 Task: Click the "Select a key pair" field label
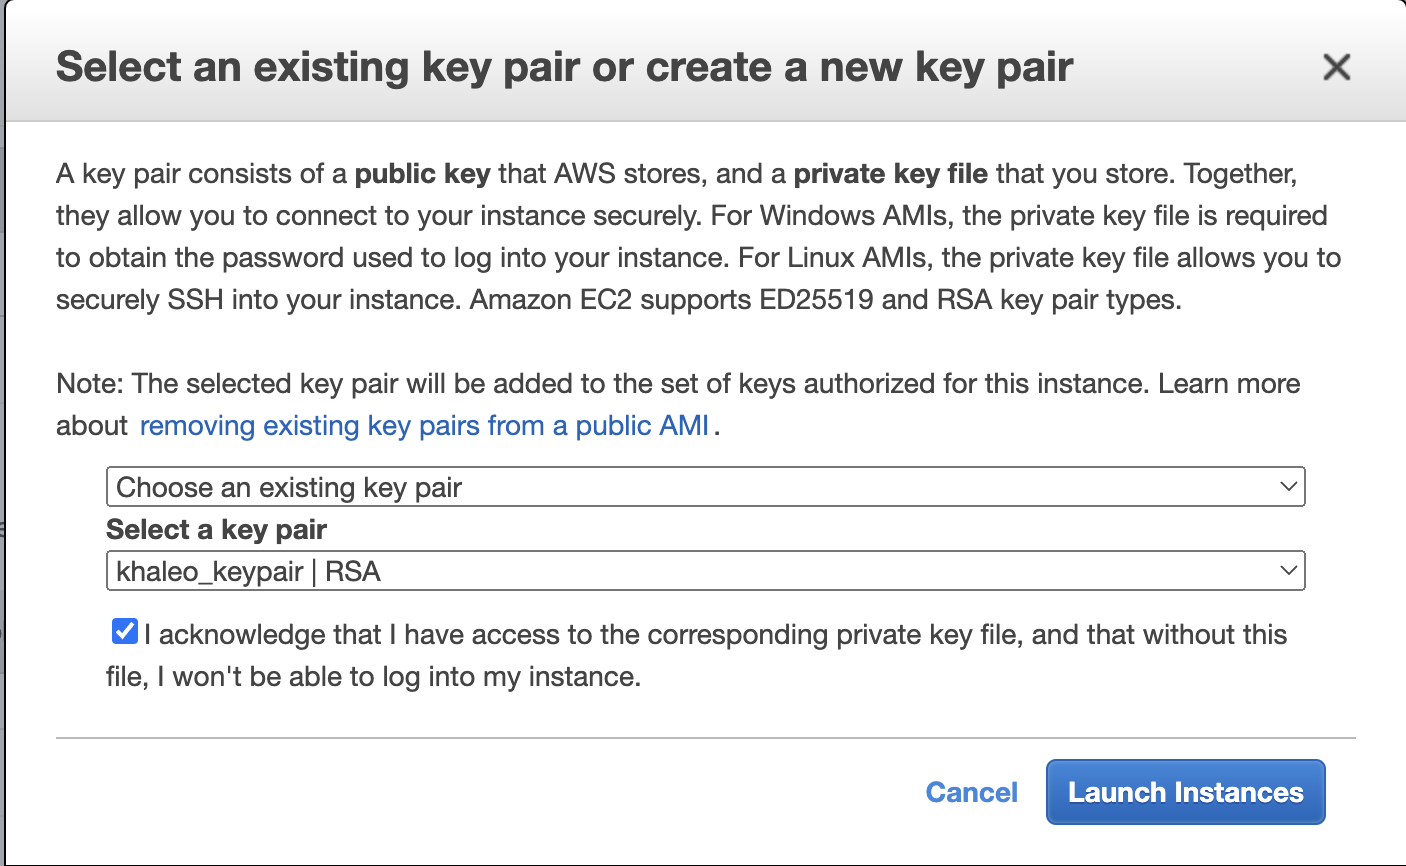[216, 529]
